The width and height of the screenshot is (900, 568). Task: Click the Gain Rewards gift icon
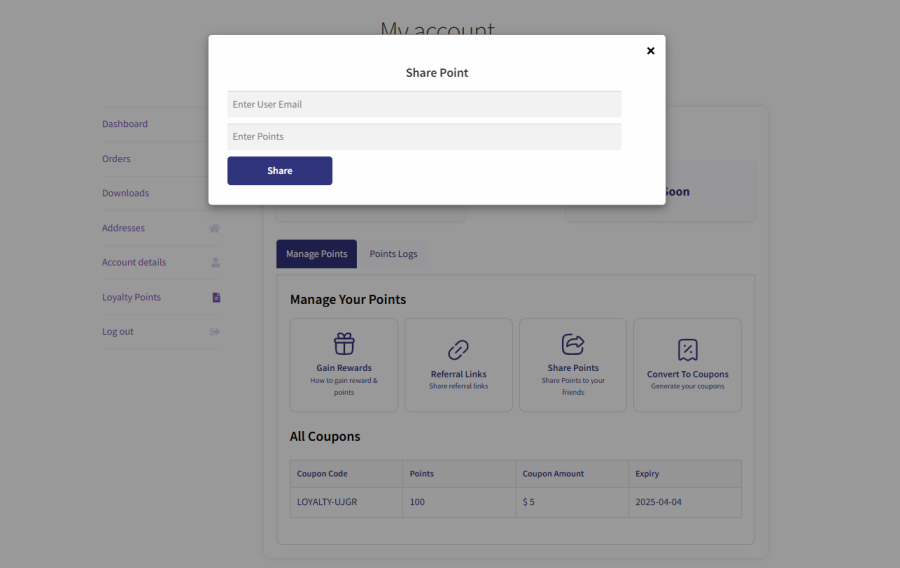tap(344, 344)
